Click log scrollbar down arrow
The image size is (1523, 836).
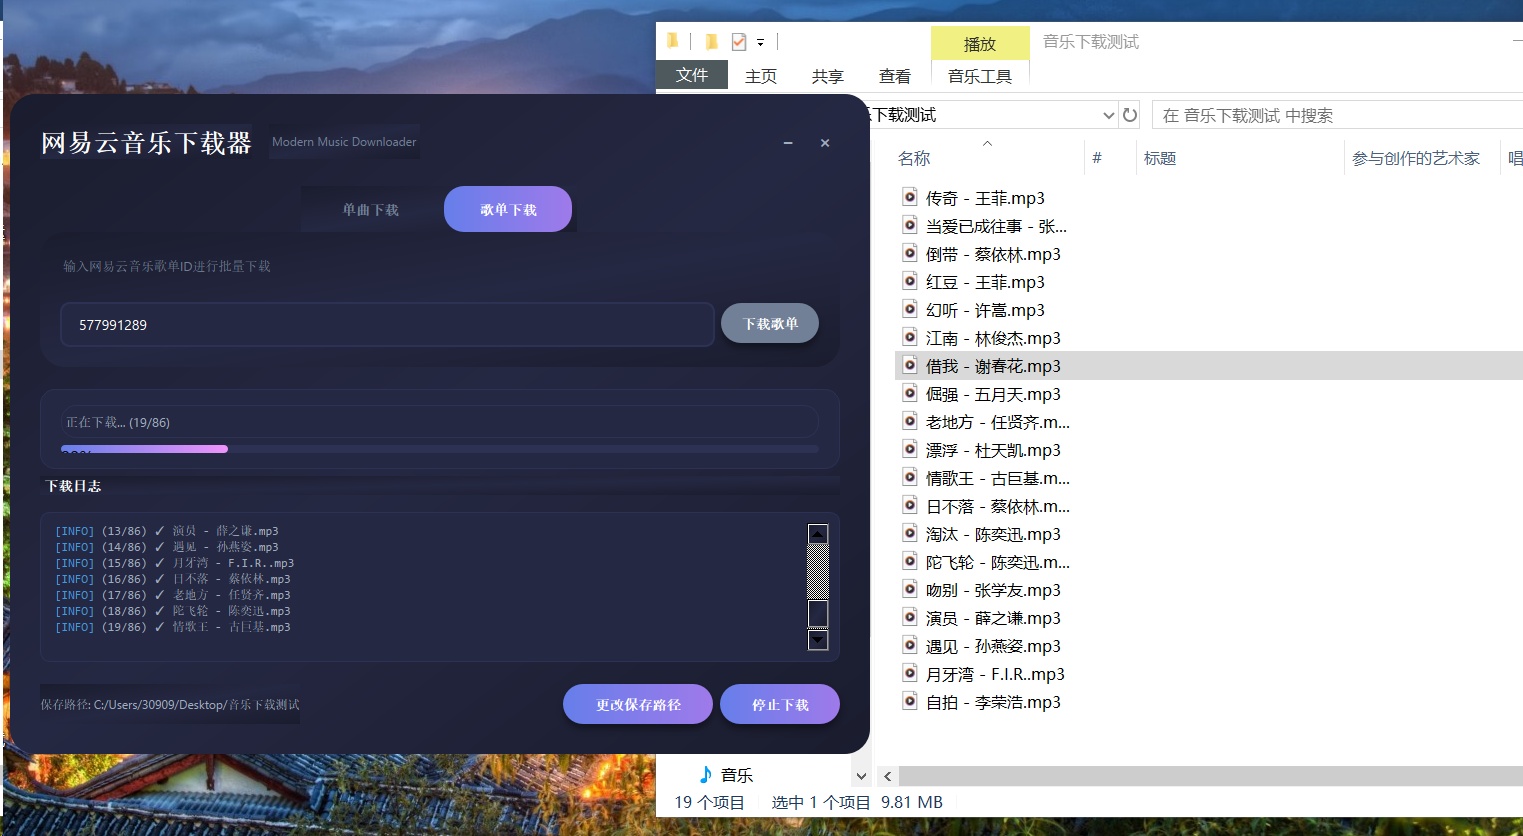pyautogui.click(x=818, y=640)
